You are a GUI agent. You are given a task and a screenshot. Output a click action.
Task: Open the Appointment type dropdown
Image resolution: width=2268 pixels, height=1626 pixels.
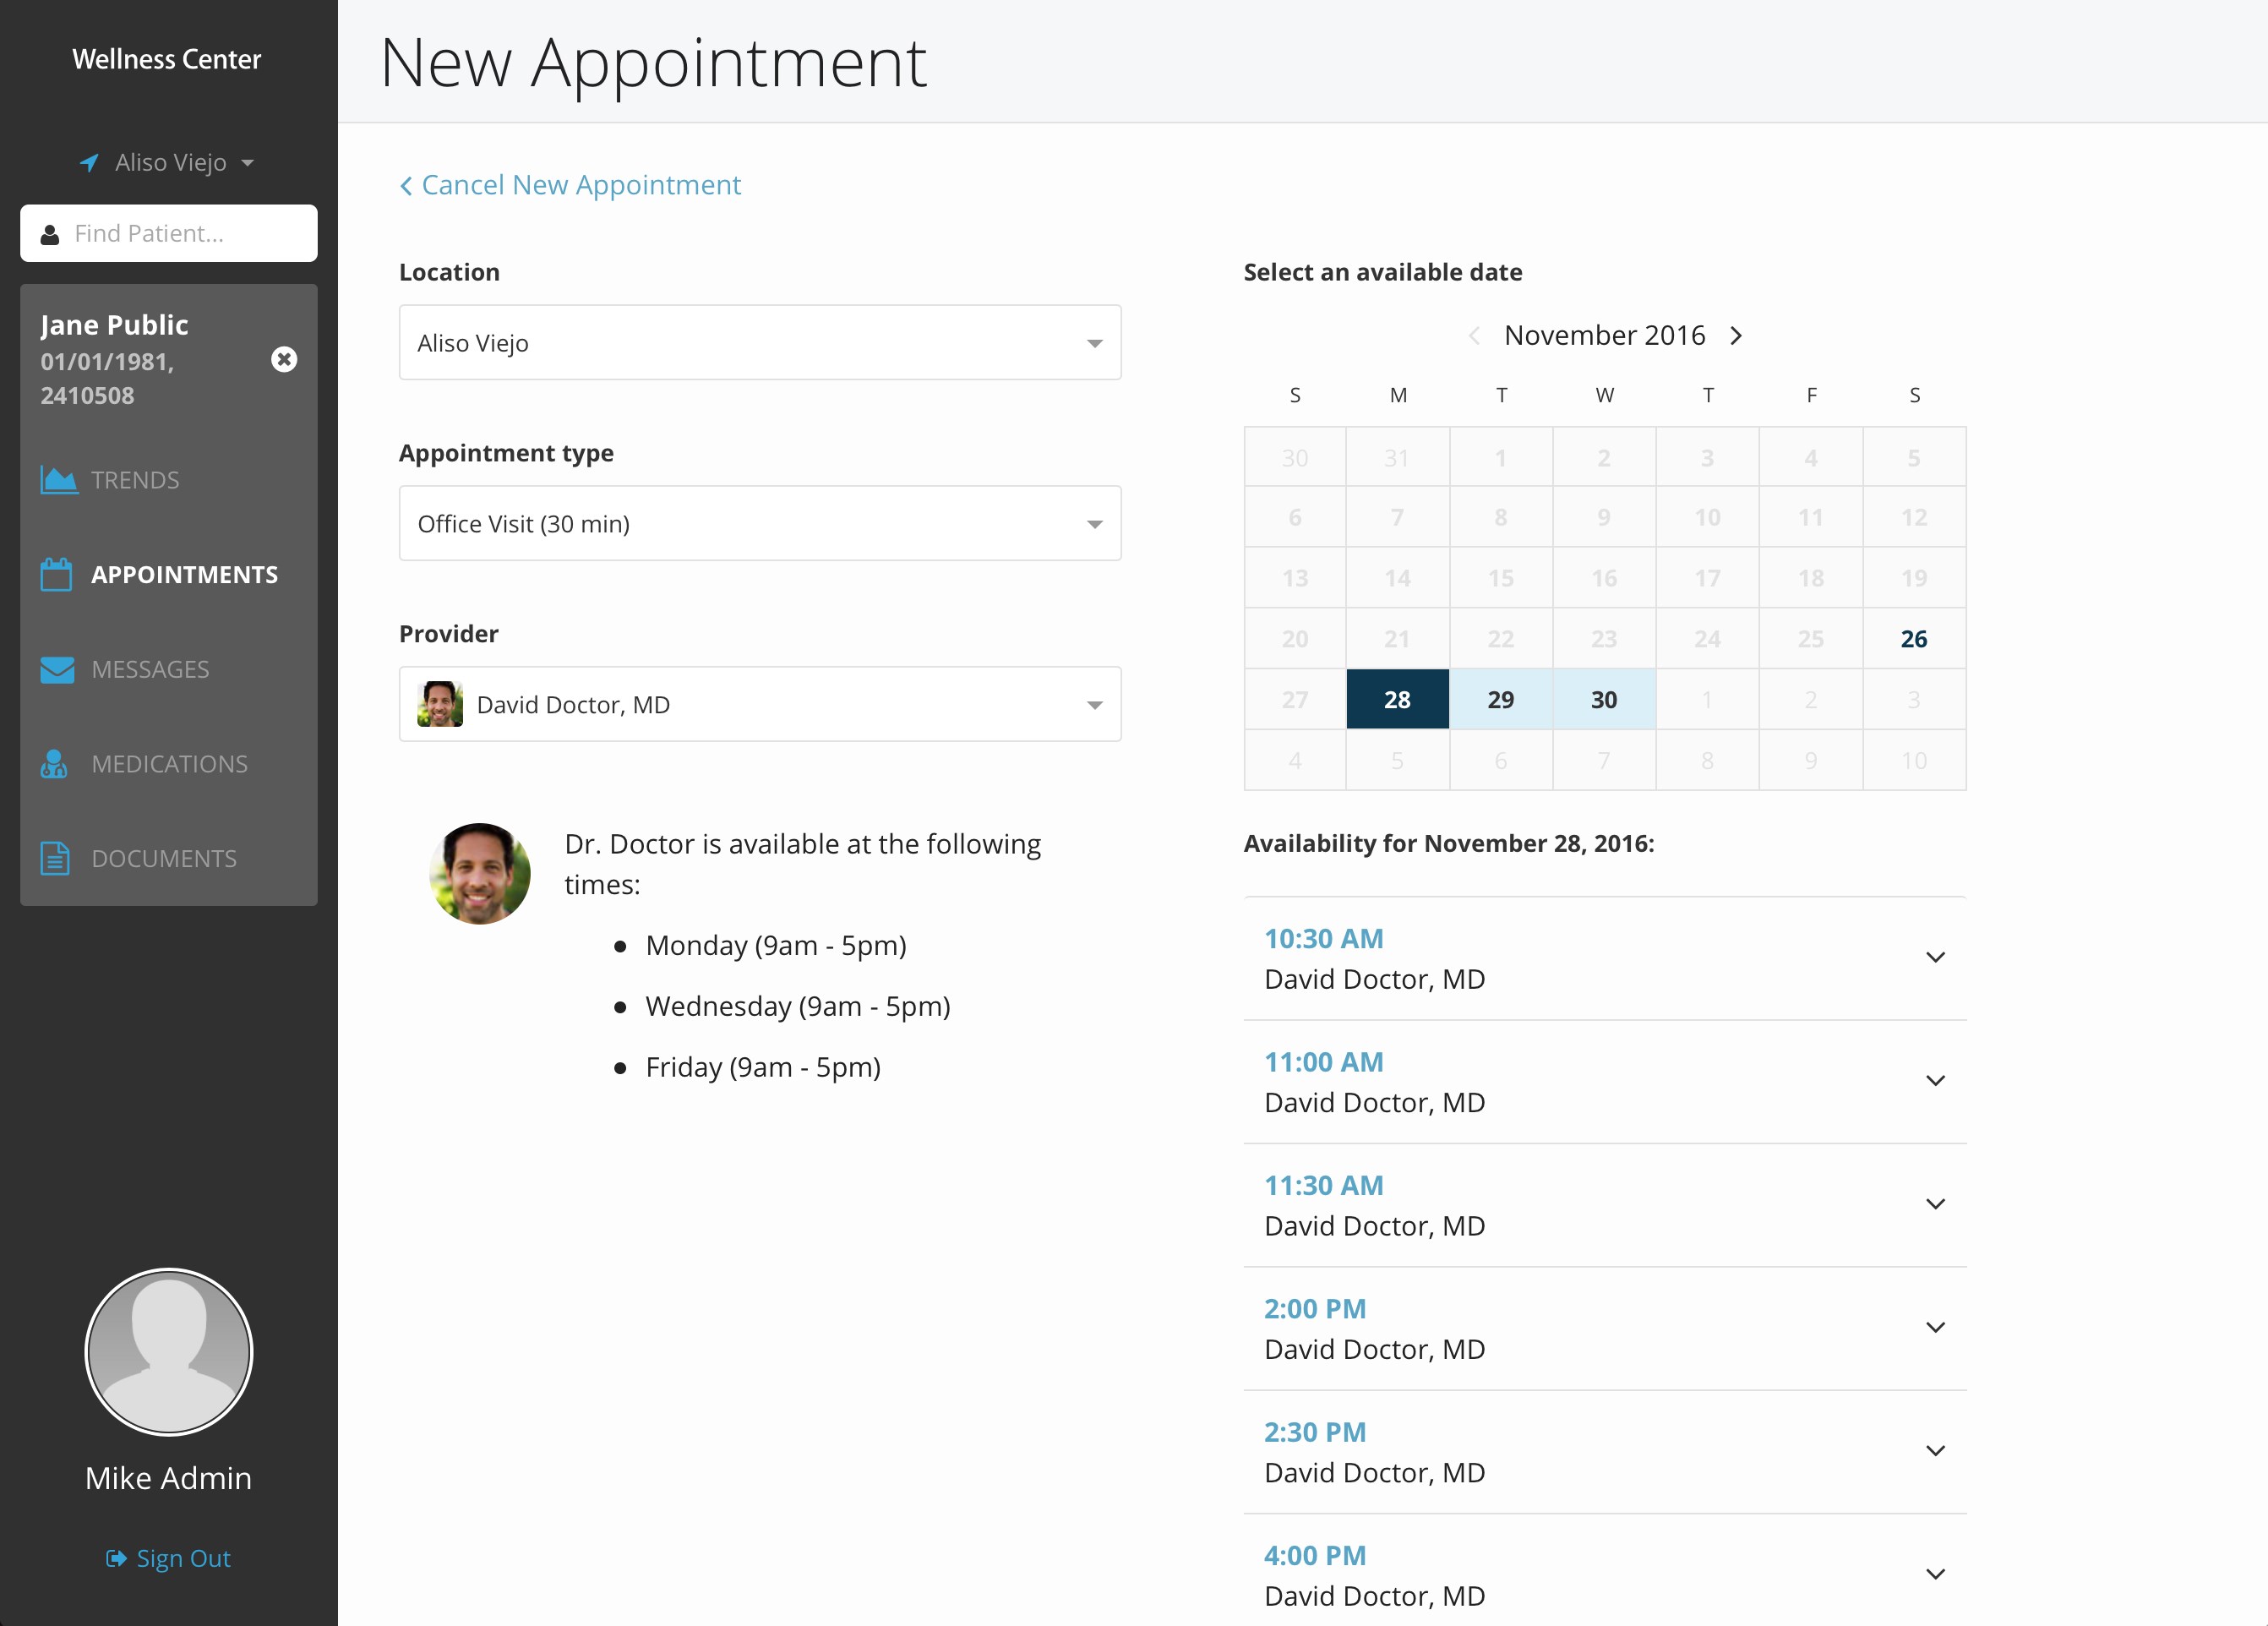759,524
